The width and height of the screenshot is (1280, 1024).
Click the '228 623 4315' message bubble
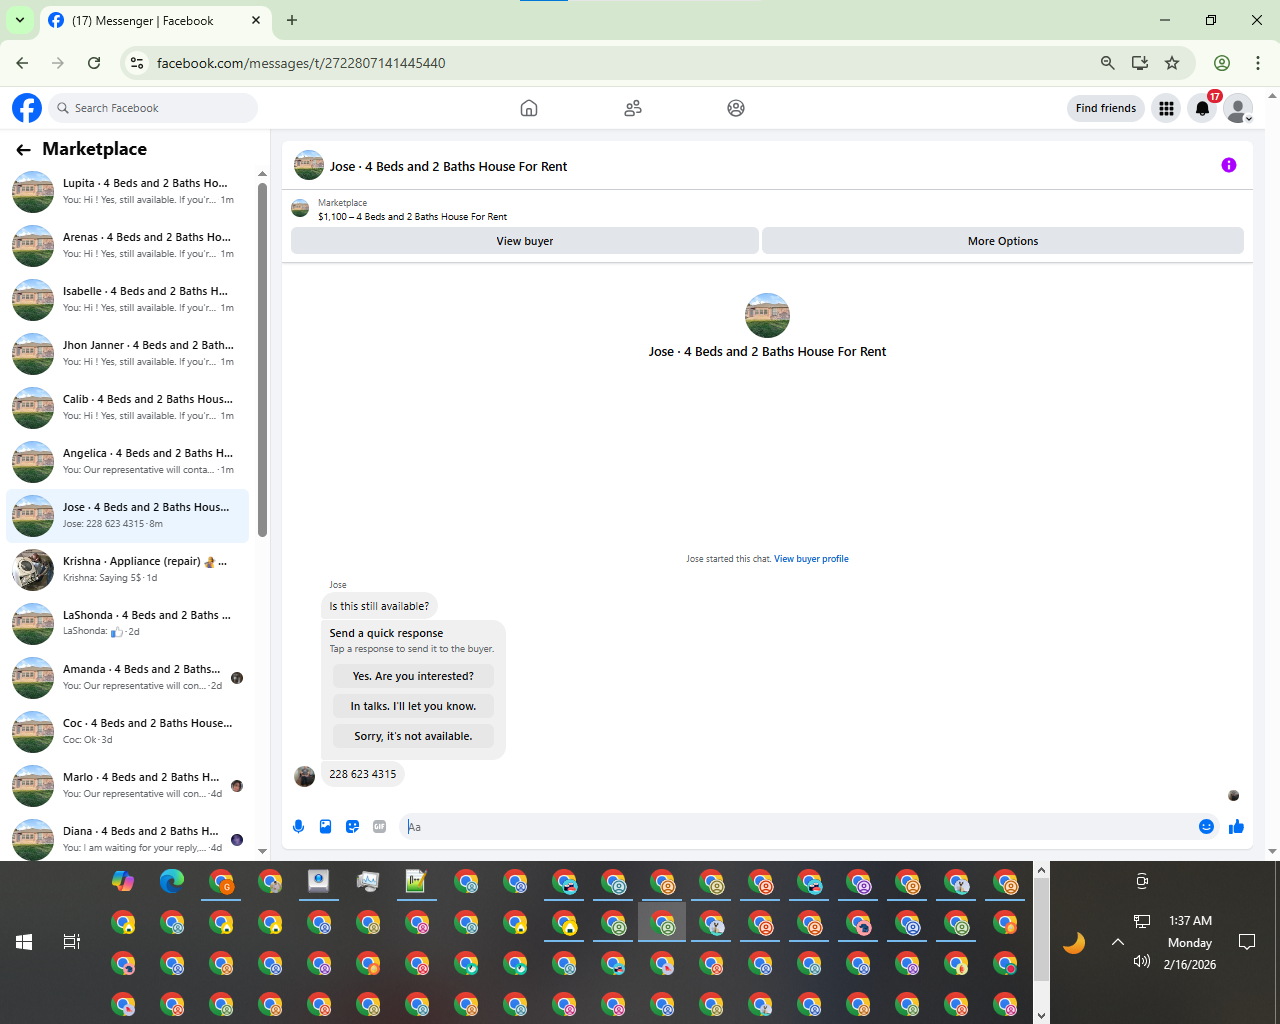(363, 774)
